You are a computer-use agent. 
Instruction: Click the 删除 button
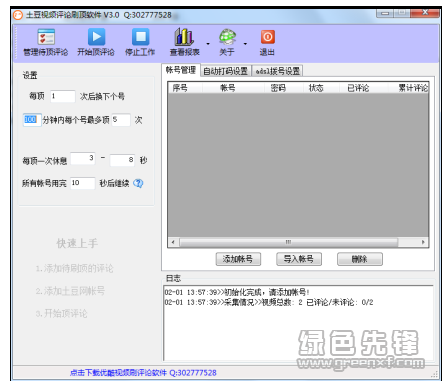tap(360, 259)
